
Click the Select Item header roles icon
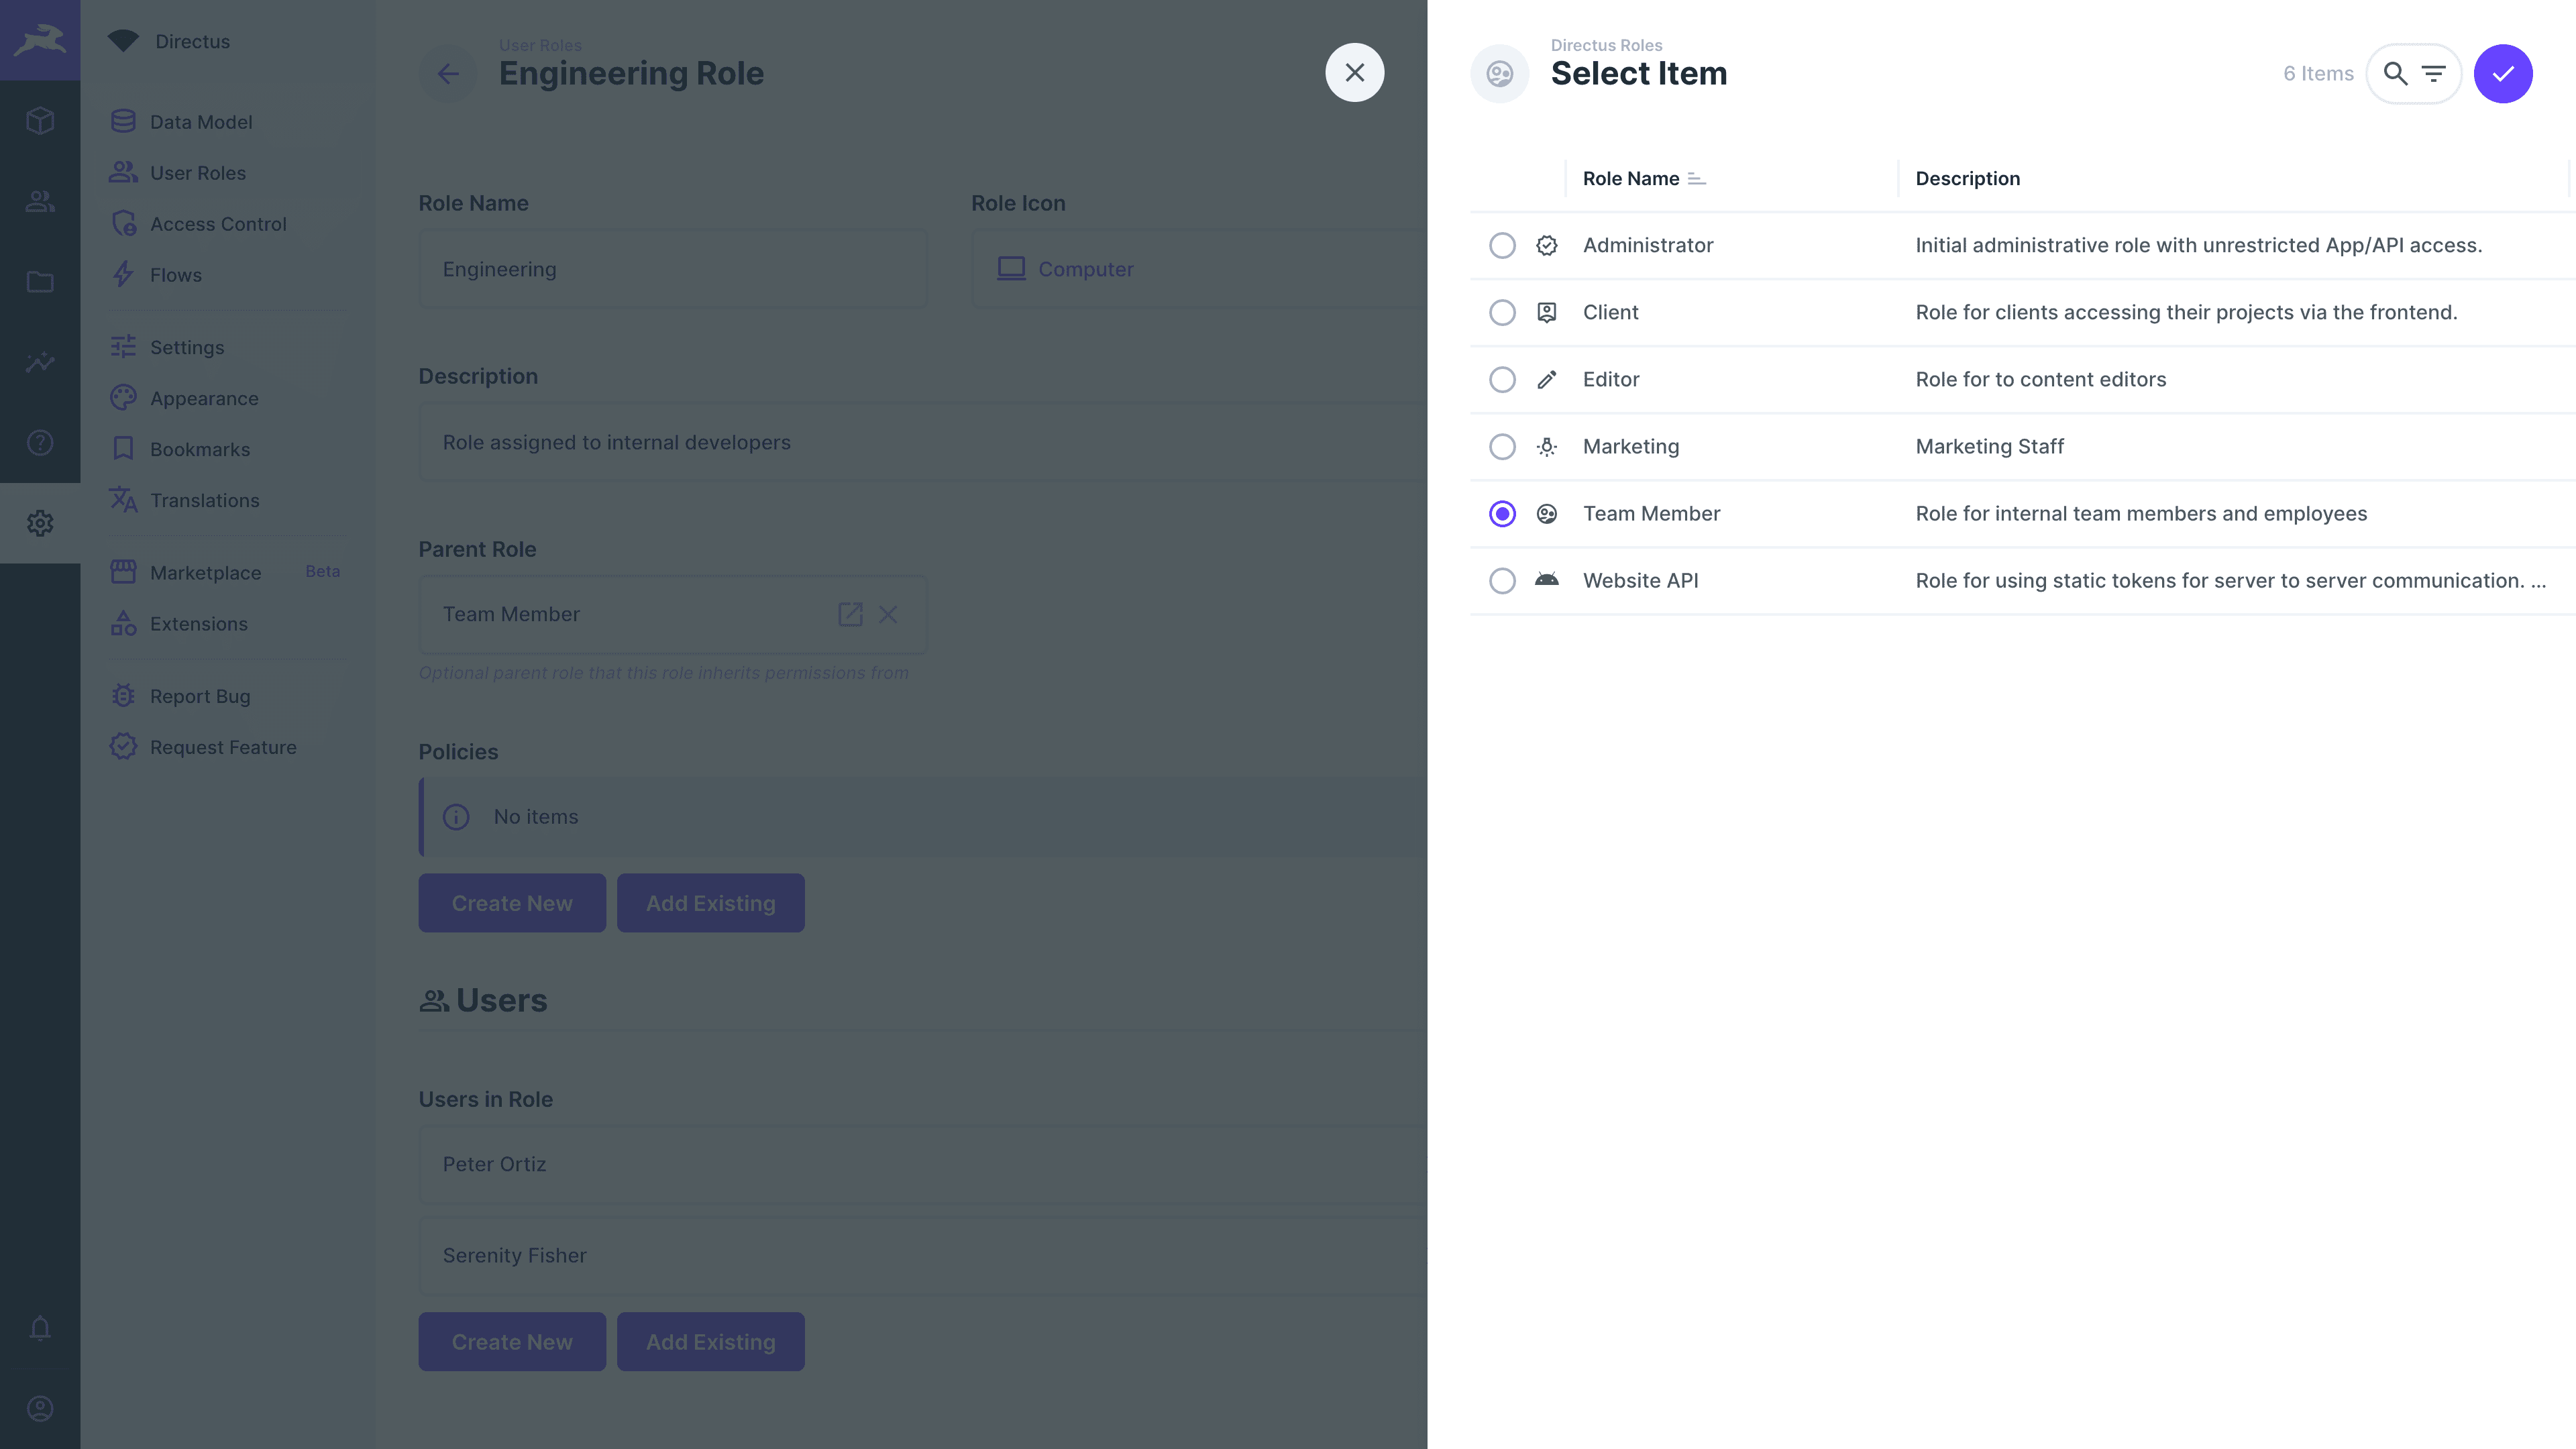point(1500,73)
